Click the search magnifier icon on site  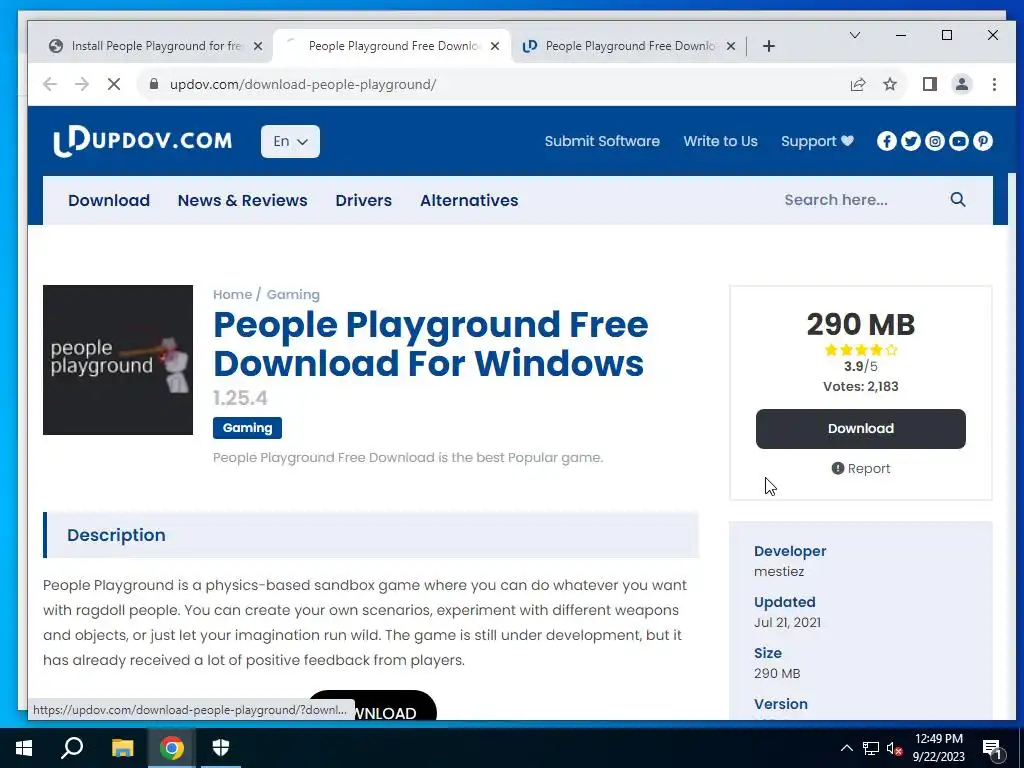point(957,200)
